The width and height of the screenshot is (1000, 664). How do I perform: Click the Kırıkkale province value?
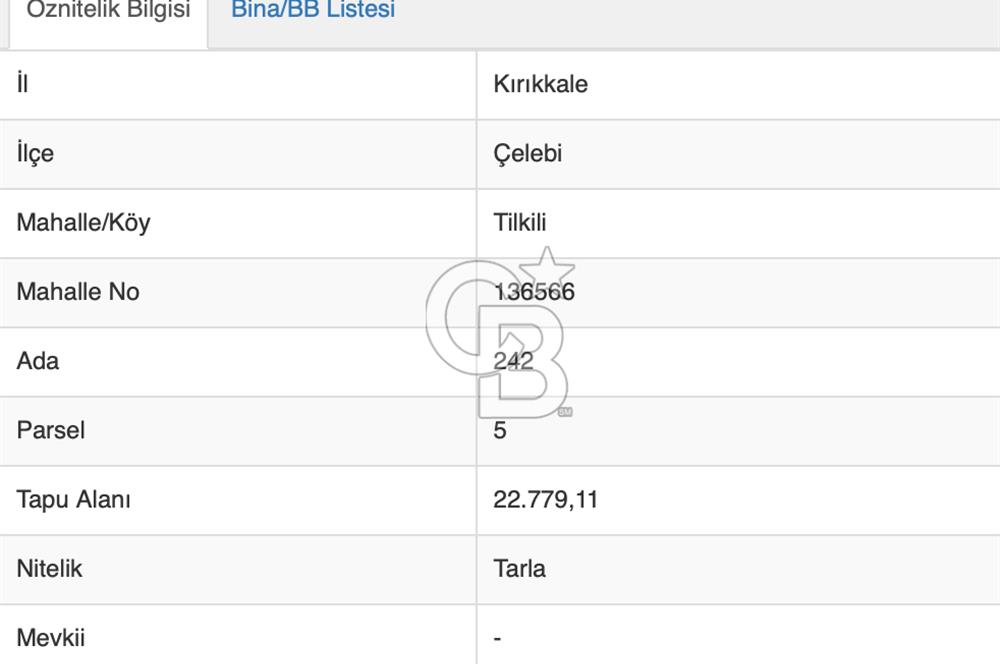point(540,84)
